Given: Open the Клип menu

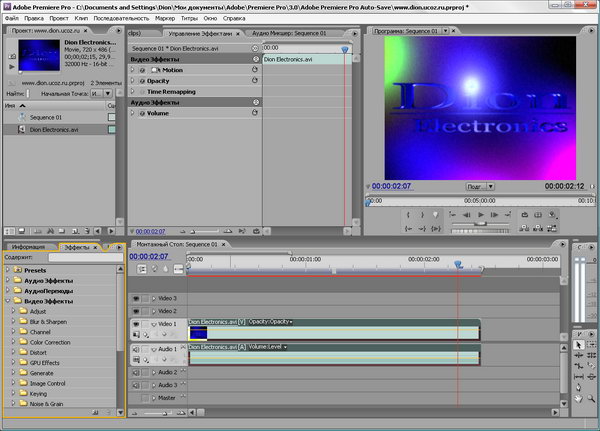Looking at the screenshot, I should [81, 18].
